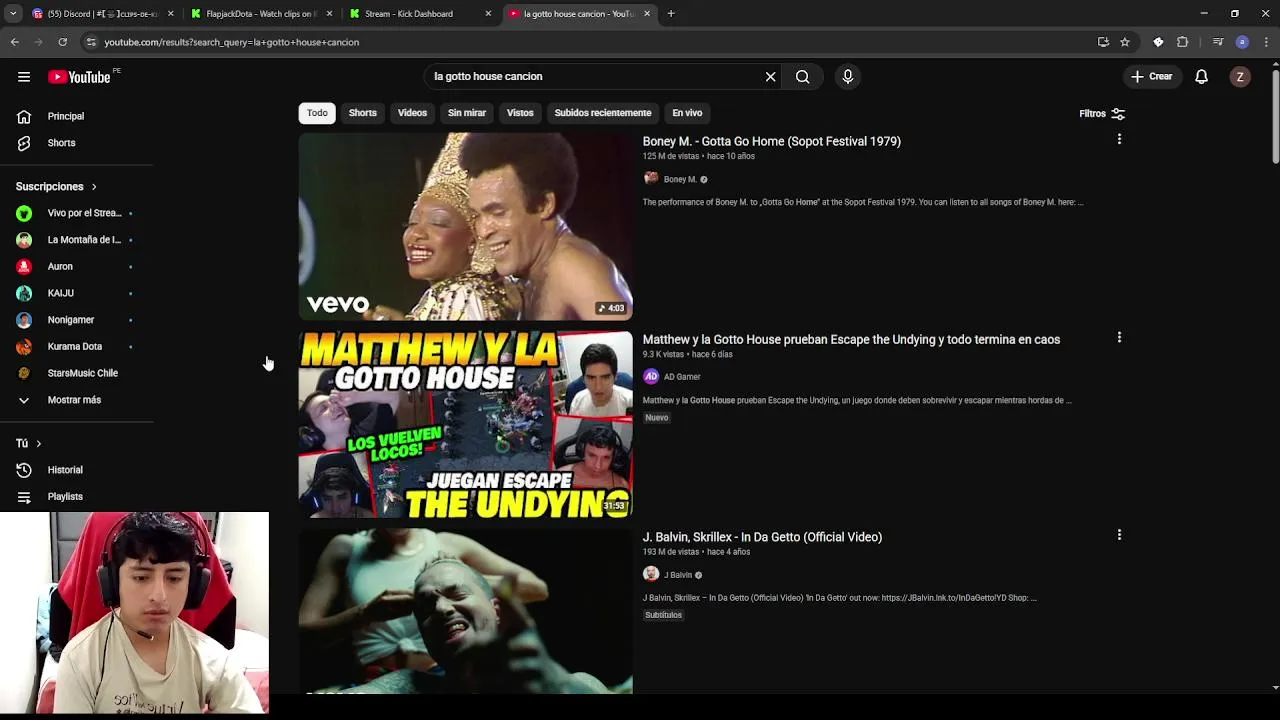
Task: Open the notifications bell
Action: 1202,77
